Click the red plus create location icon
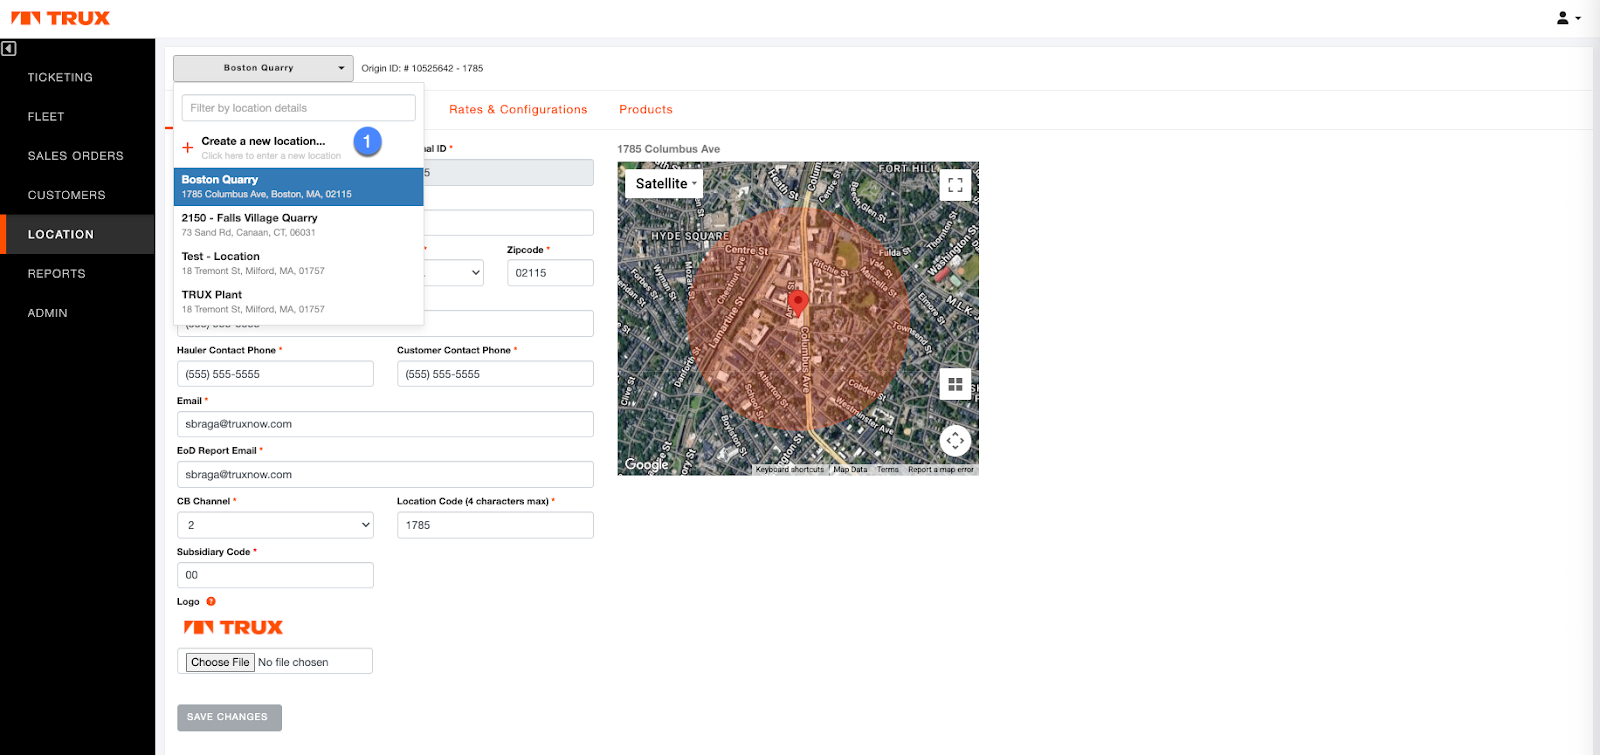Viewport: 1600px width, 755px height. 188,148
